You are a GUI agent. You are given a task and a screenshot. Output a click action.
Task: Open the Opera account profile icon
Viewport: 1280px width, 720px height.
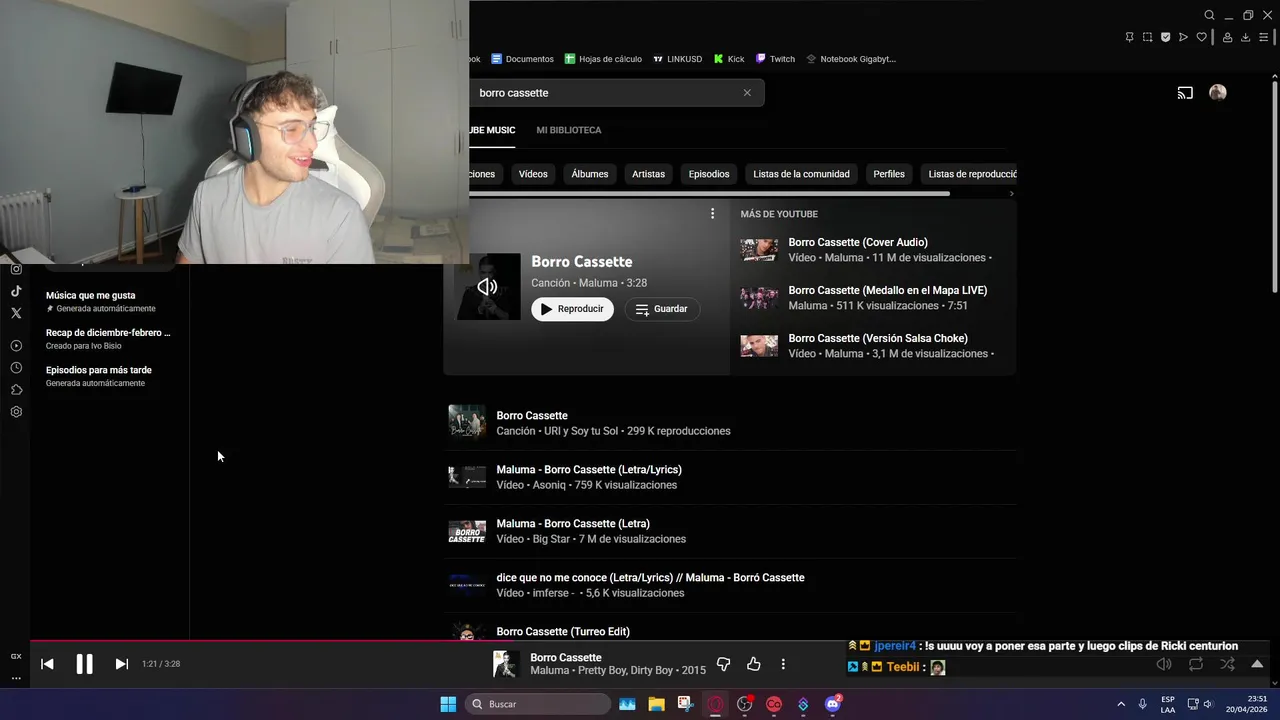pyautogui.click(x=1226, y=37)
